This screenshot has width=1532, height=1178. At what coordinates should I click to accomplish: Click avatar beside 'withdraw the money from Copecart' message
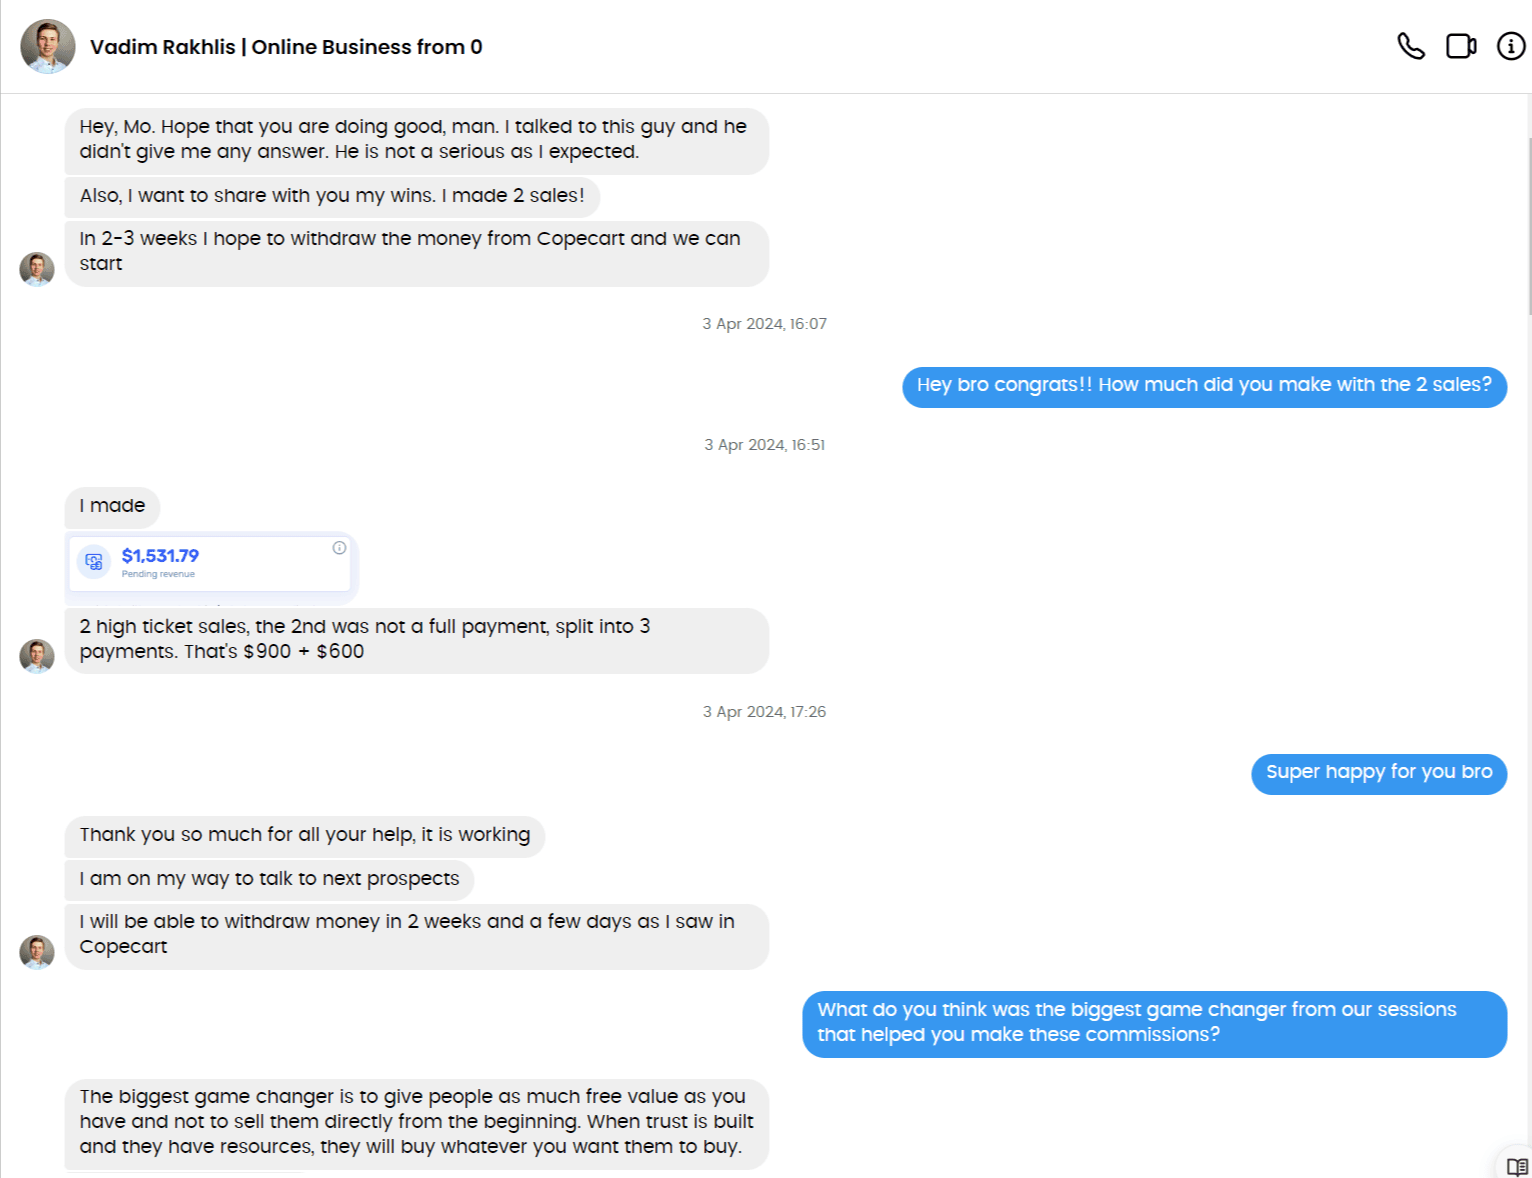37,269
